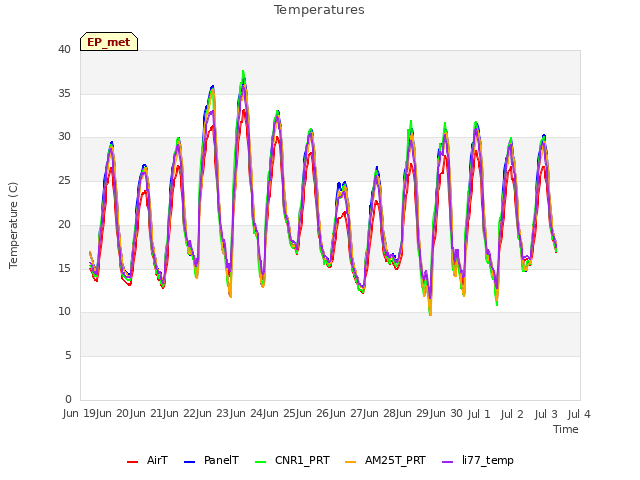This screenshot has width=640, height=480.
Task: Click the Jul 1 x-axis tick label
Action: click(x=479, y=414)
